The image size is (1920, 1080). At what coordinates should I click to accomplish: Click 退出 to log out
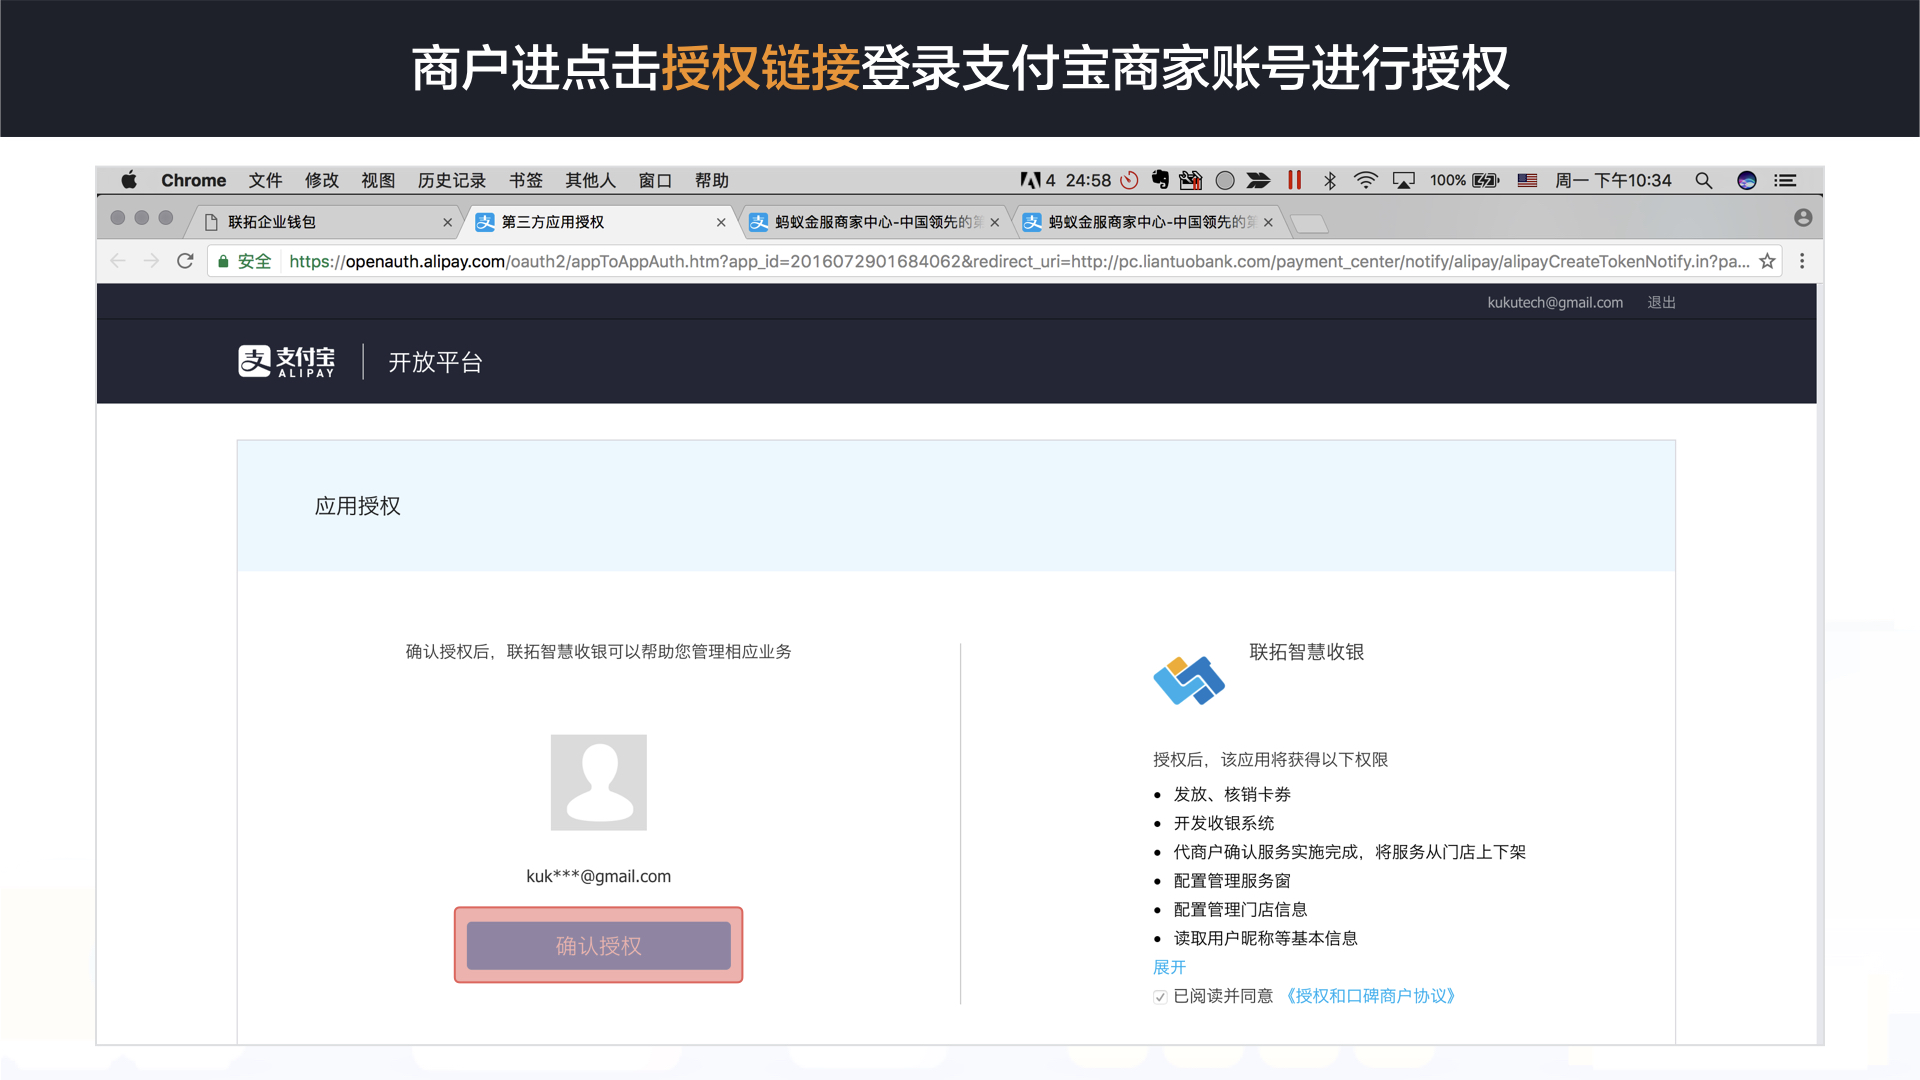pos(1661,302)
